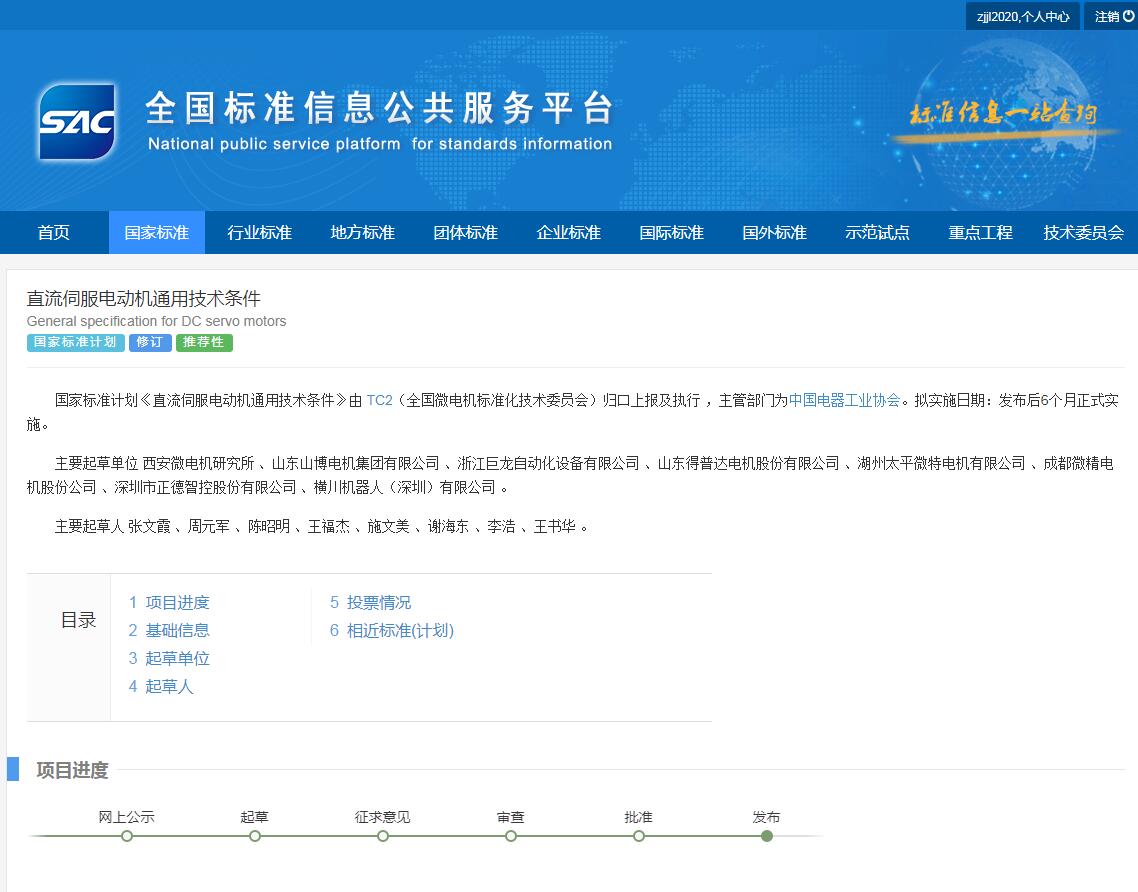Jump to 1 项目进度 section
The width and height of the screenshot is (1138, 892).
[169, 603]
